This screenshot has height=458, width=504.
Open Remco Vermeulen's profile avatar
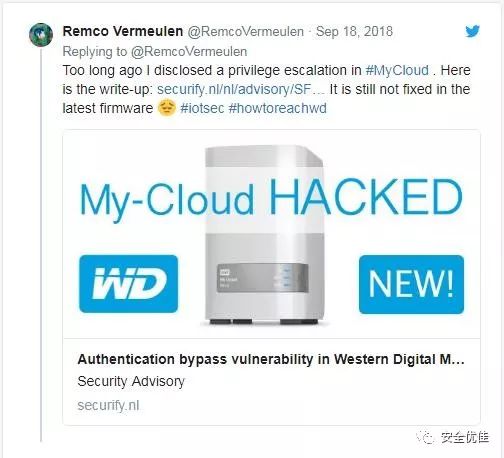tap(41, 35)
